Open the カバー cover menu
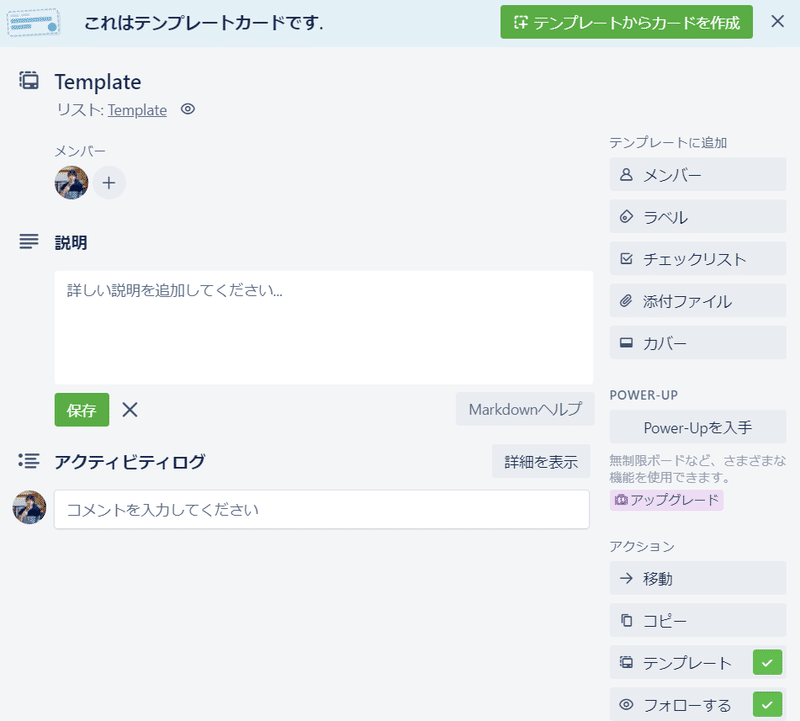Screen dimensions: 800x721 pos(697,343)
